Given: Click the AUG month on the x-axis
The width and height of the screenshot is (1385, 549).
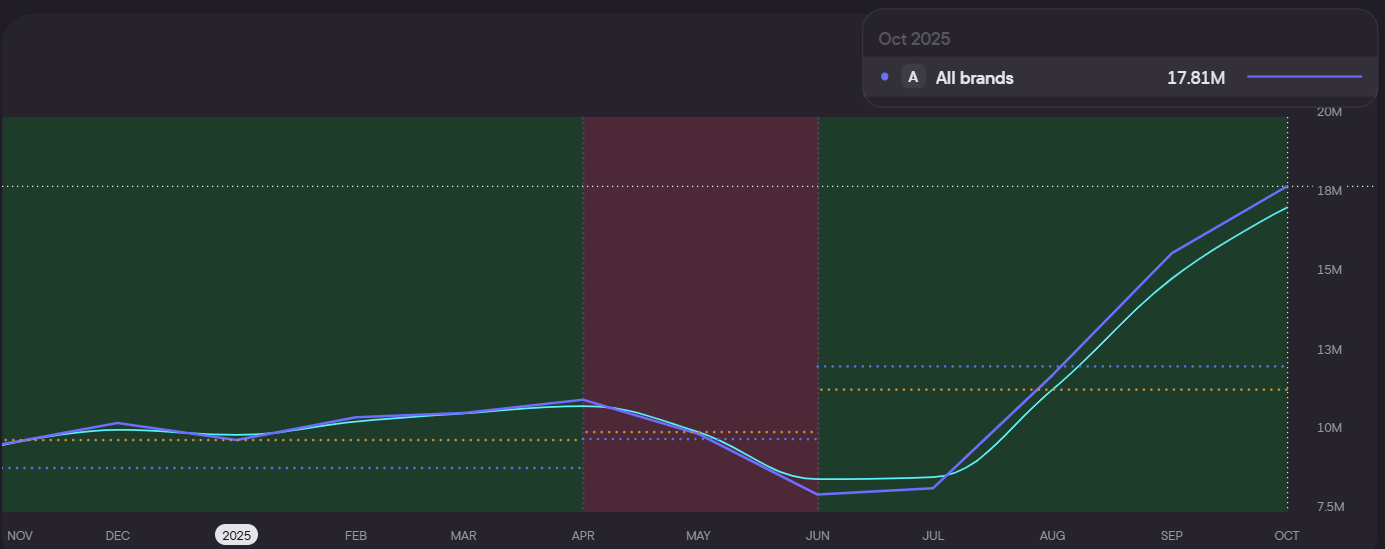Looking at the screenshot, I should coord(1052,536).
